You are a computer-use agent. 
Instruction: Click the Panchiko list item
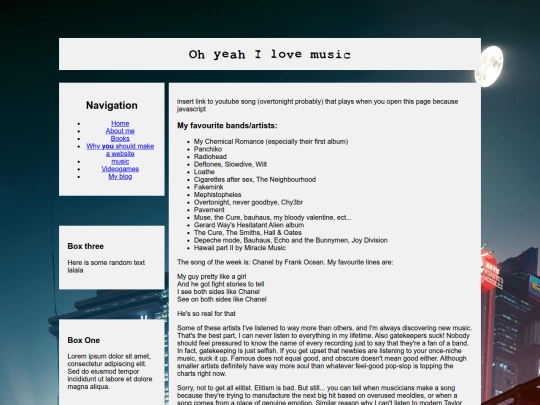[x=208, y=149]
